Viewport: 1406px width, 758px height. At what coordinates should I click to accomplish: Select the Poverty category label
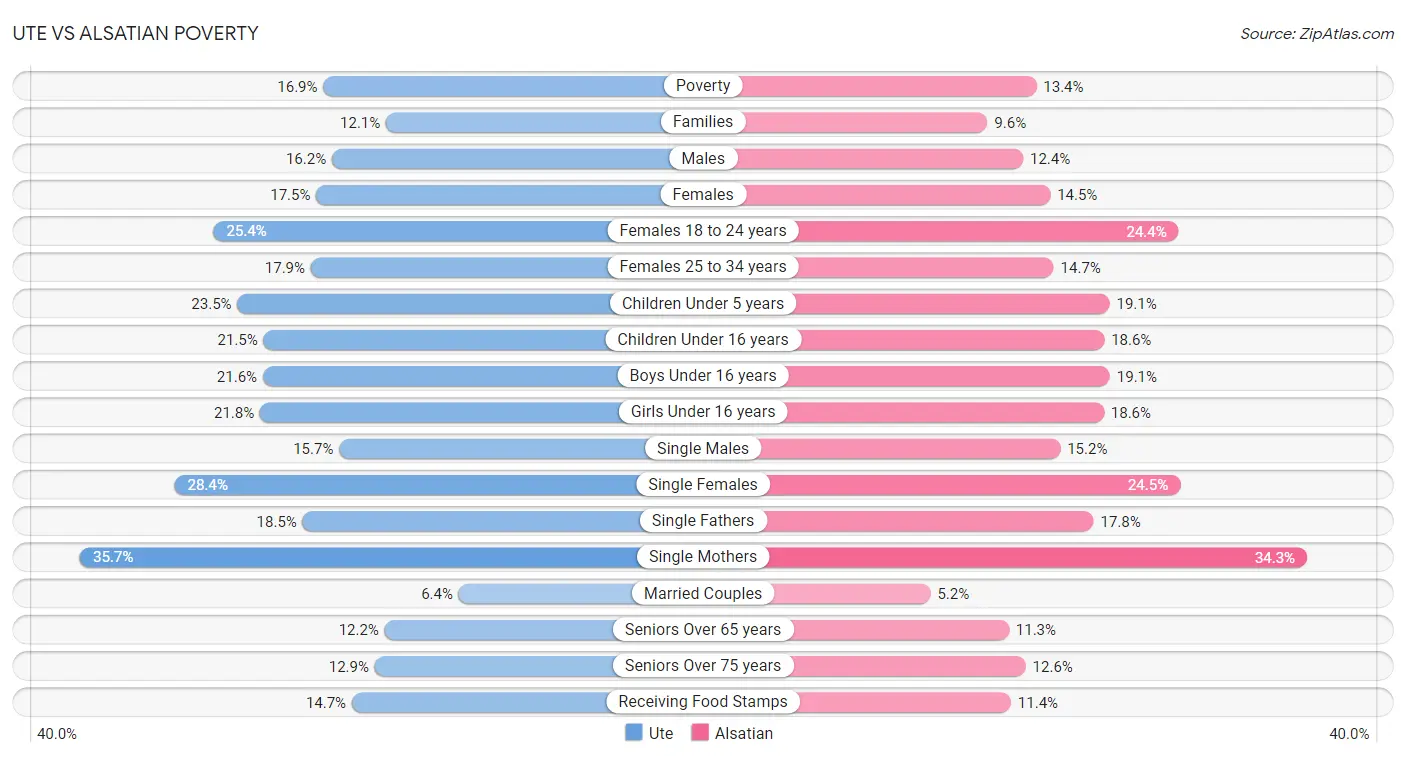click(x=703, y=86)
